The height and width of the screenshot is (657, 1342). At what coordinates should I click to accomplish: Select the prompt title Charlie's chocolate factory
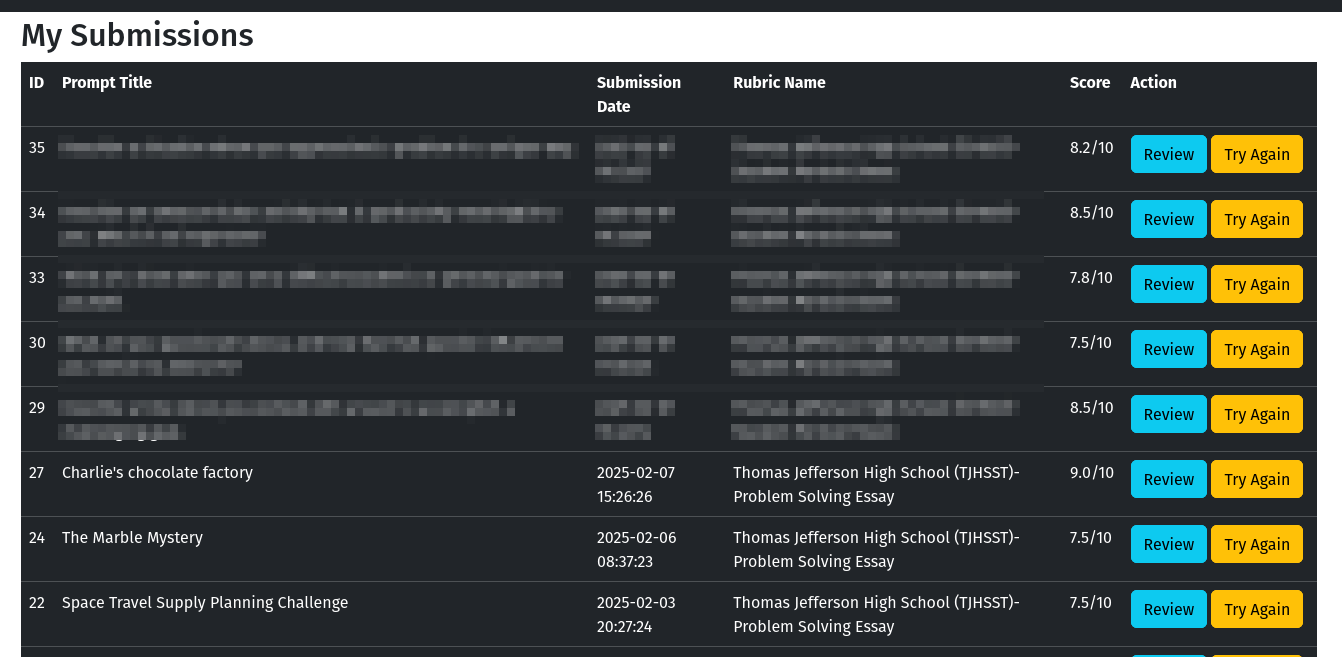[157, 472]
